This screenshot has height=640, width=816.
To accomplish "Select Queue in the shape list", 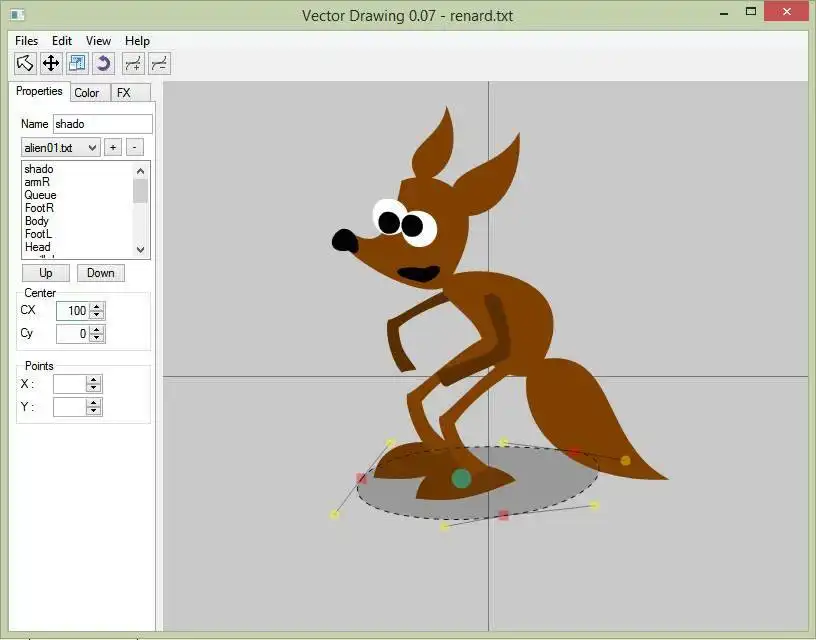I will pos(40,195).
